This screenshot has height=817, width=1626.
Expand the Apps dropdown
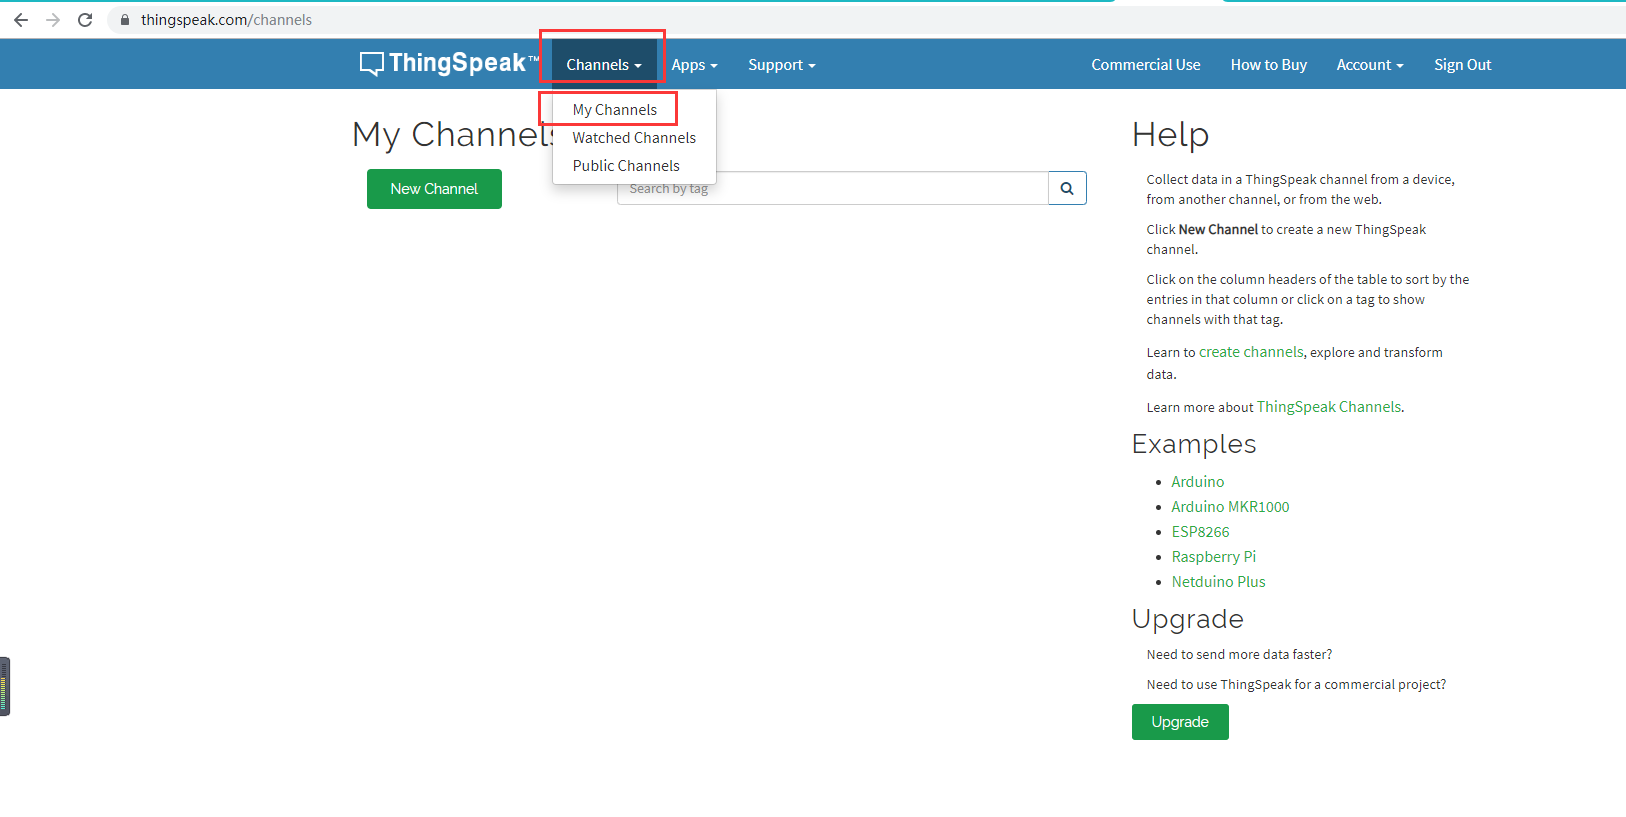tap(695, 65)
